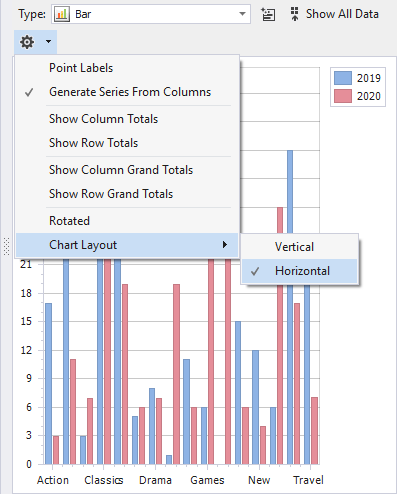Image resolution: width=397 pixels, height=494 pixels.
Task: Click the 2020 red legend swatch
Action: point(343,96)
